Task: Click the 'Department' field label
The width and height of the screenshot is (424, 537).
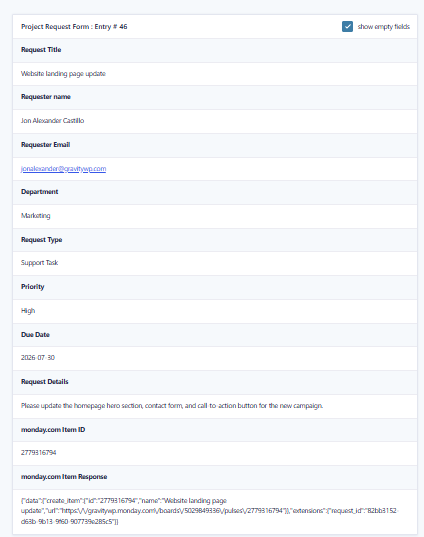Action: pyautogui.click(x=40, y=192)
